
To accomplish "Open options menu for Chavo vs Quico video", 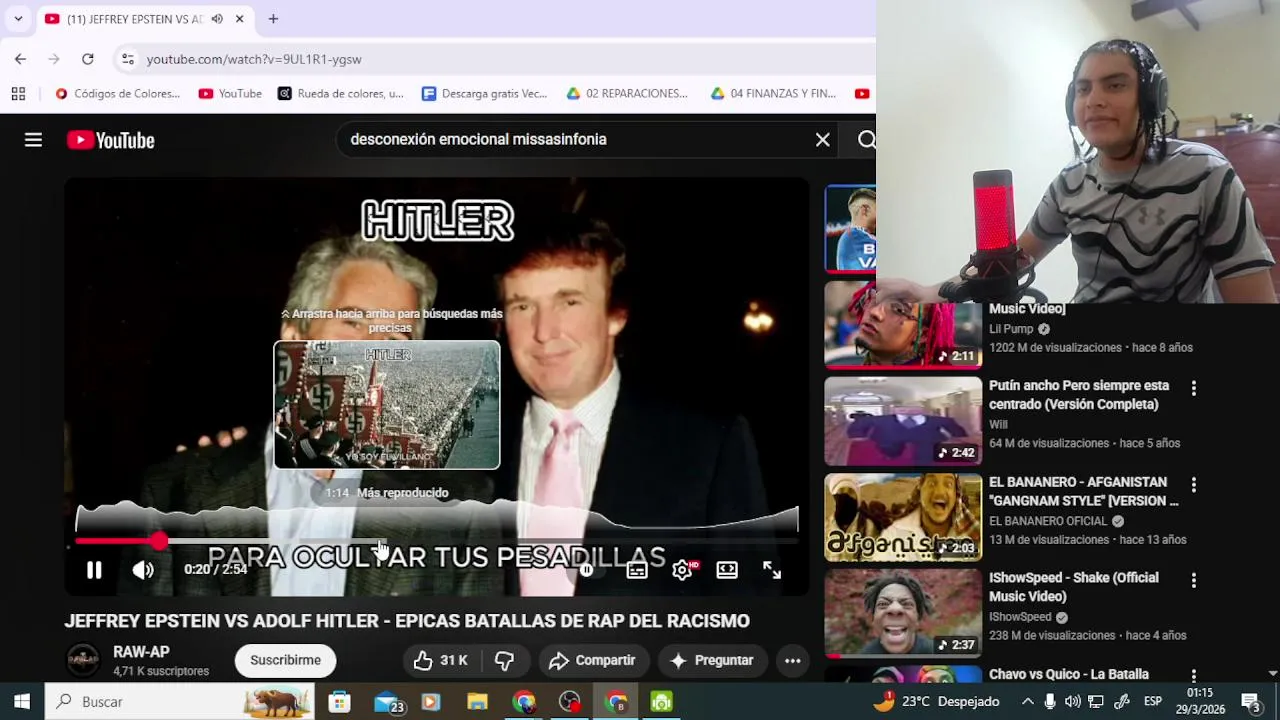I will [1193, 676].
